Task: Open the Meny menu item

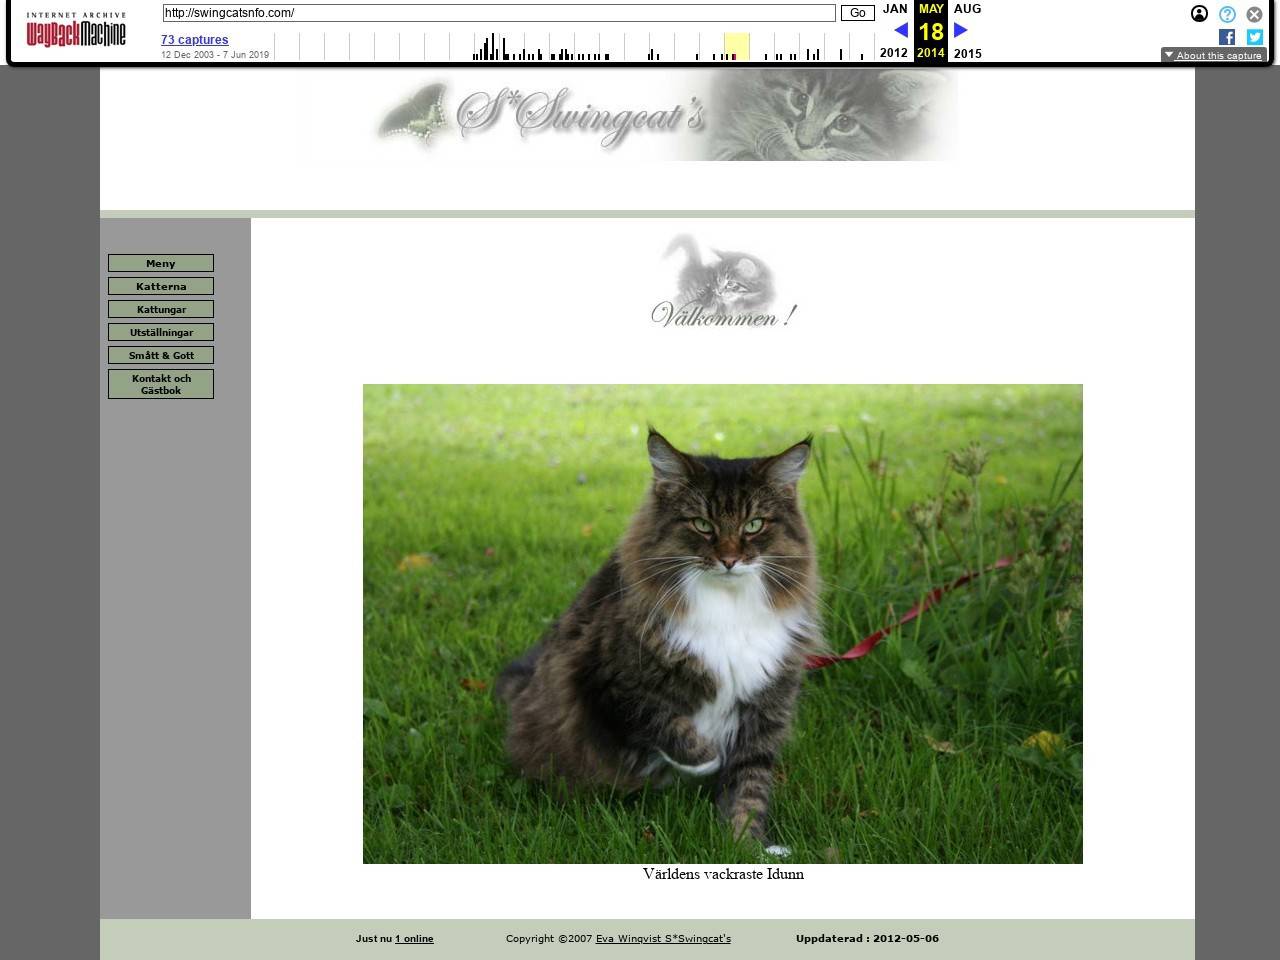Action: (161, 263)
